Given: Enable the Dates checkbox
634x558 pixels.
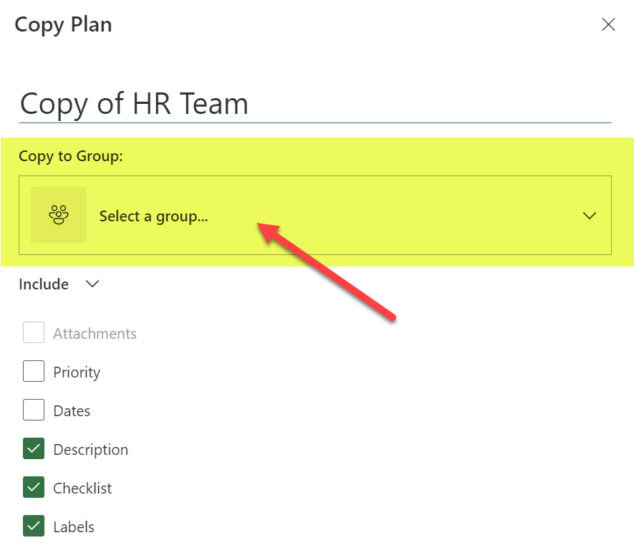Looking at the screenshot, I should click(x=34, y=410).
